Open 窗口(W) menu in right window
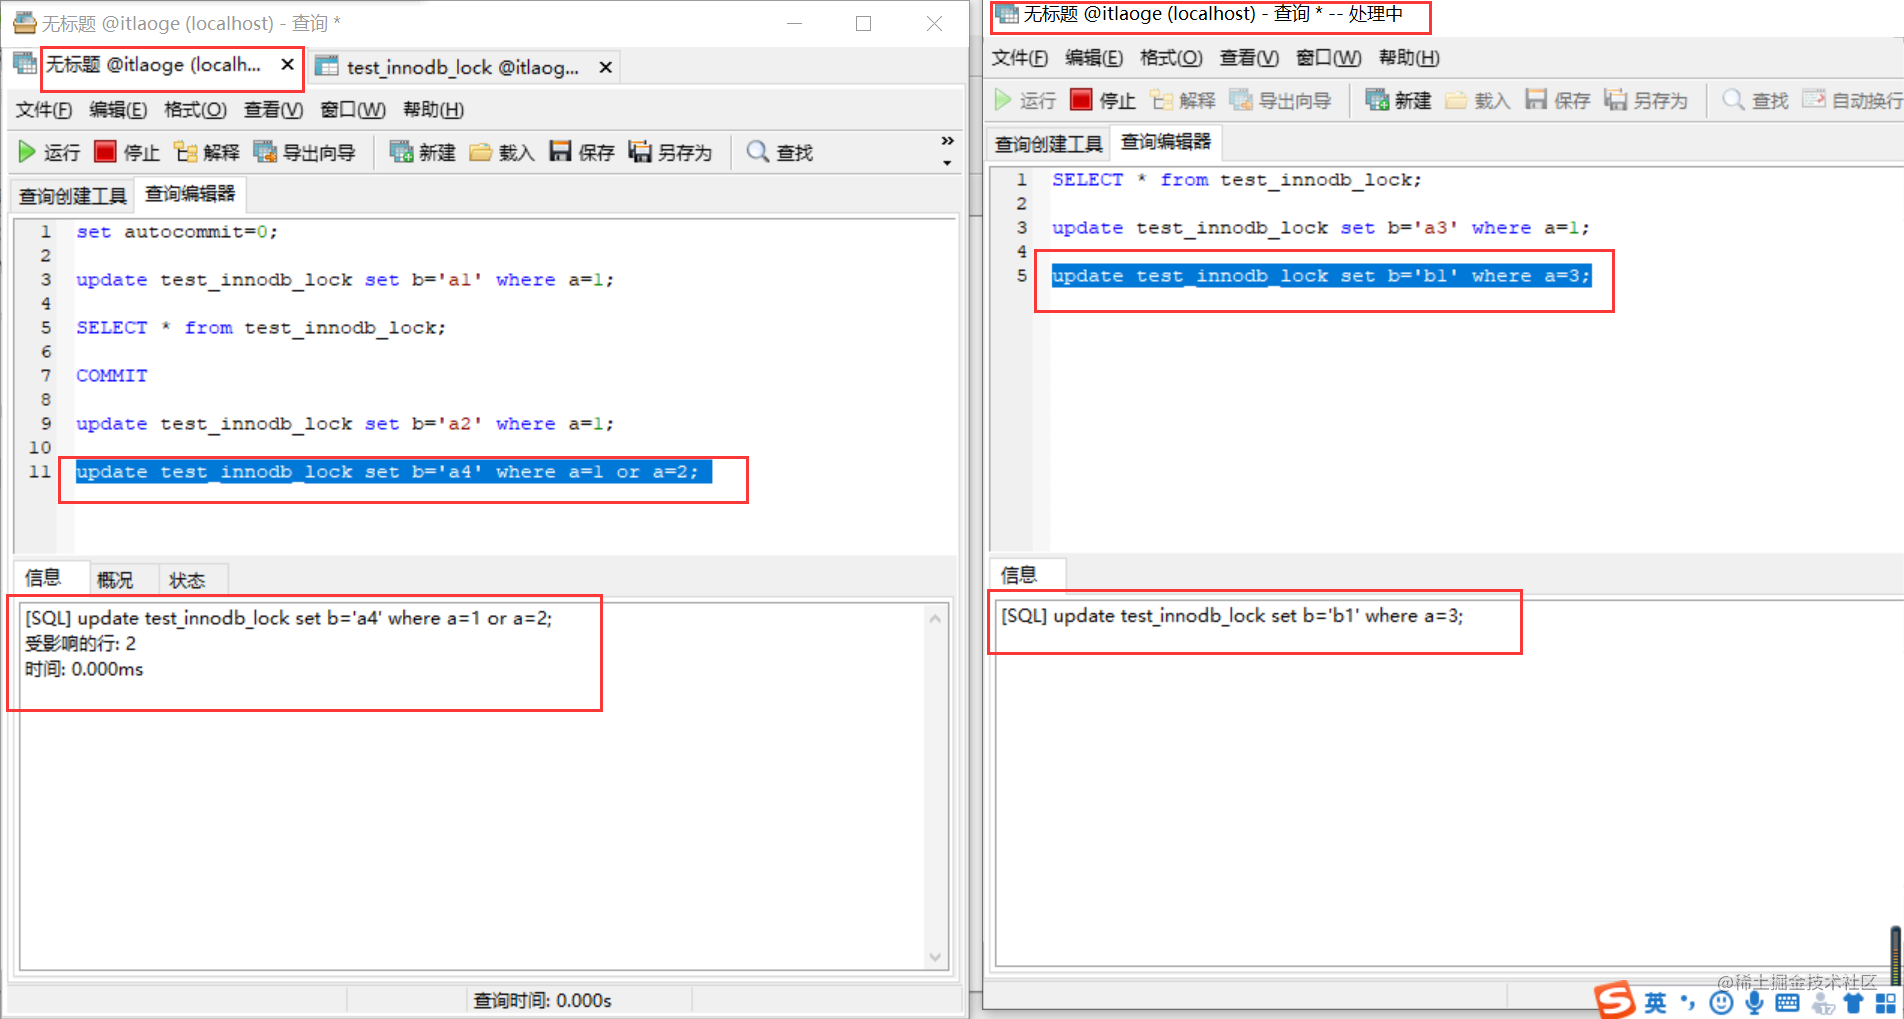The image size is (1904, 1019). click(1329, 57)
